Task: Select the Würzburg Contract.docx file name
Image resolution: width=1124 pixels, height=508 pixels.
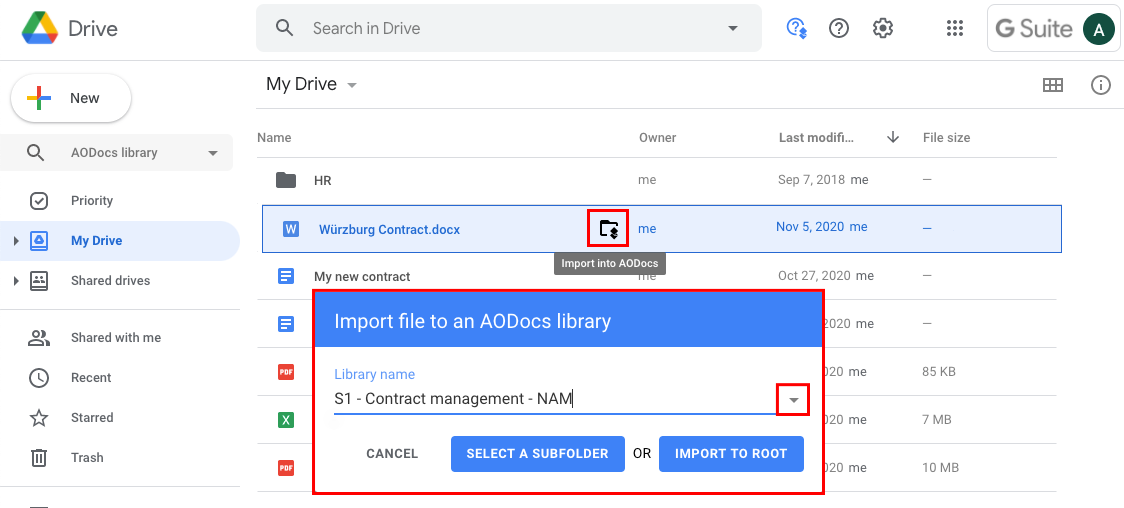Action: click(389, 230)
